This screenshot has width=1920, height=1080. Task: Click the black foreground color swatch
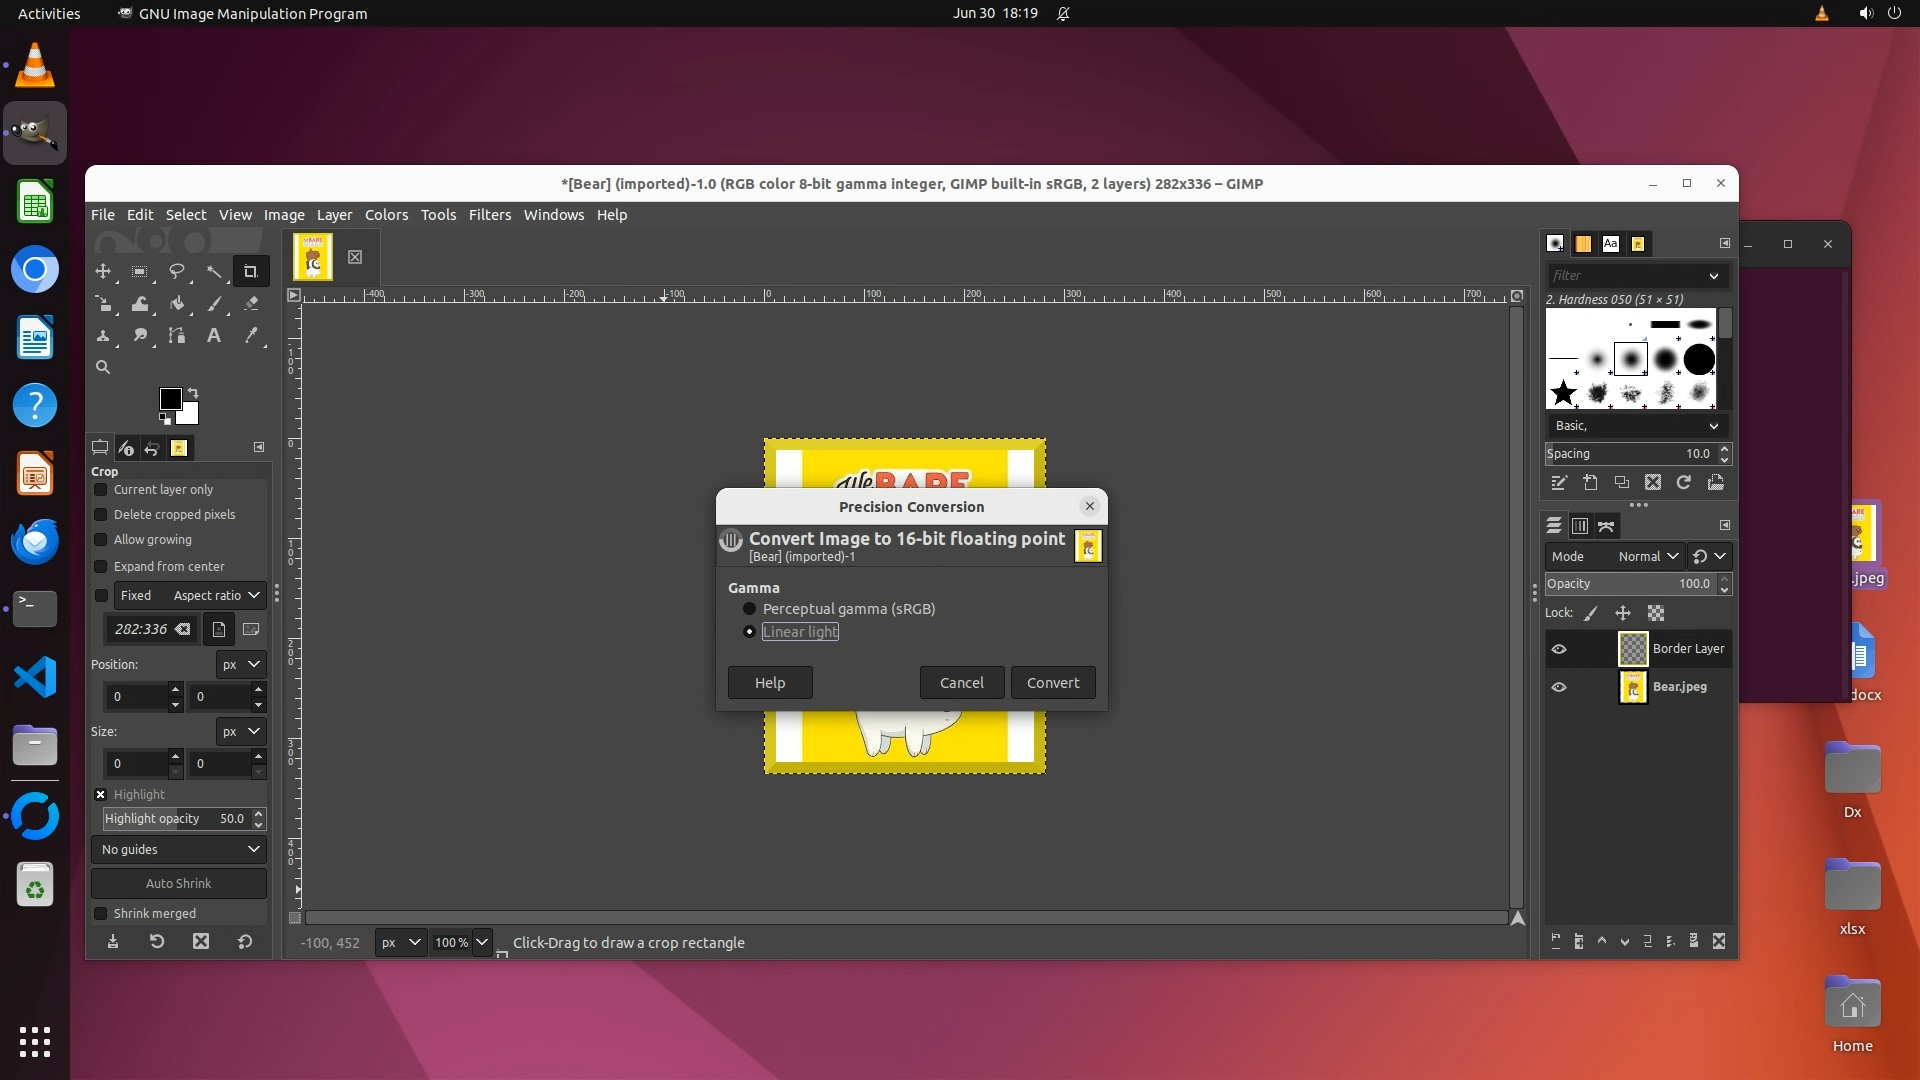[x=169, y=399]
